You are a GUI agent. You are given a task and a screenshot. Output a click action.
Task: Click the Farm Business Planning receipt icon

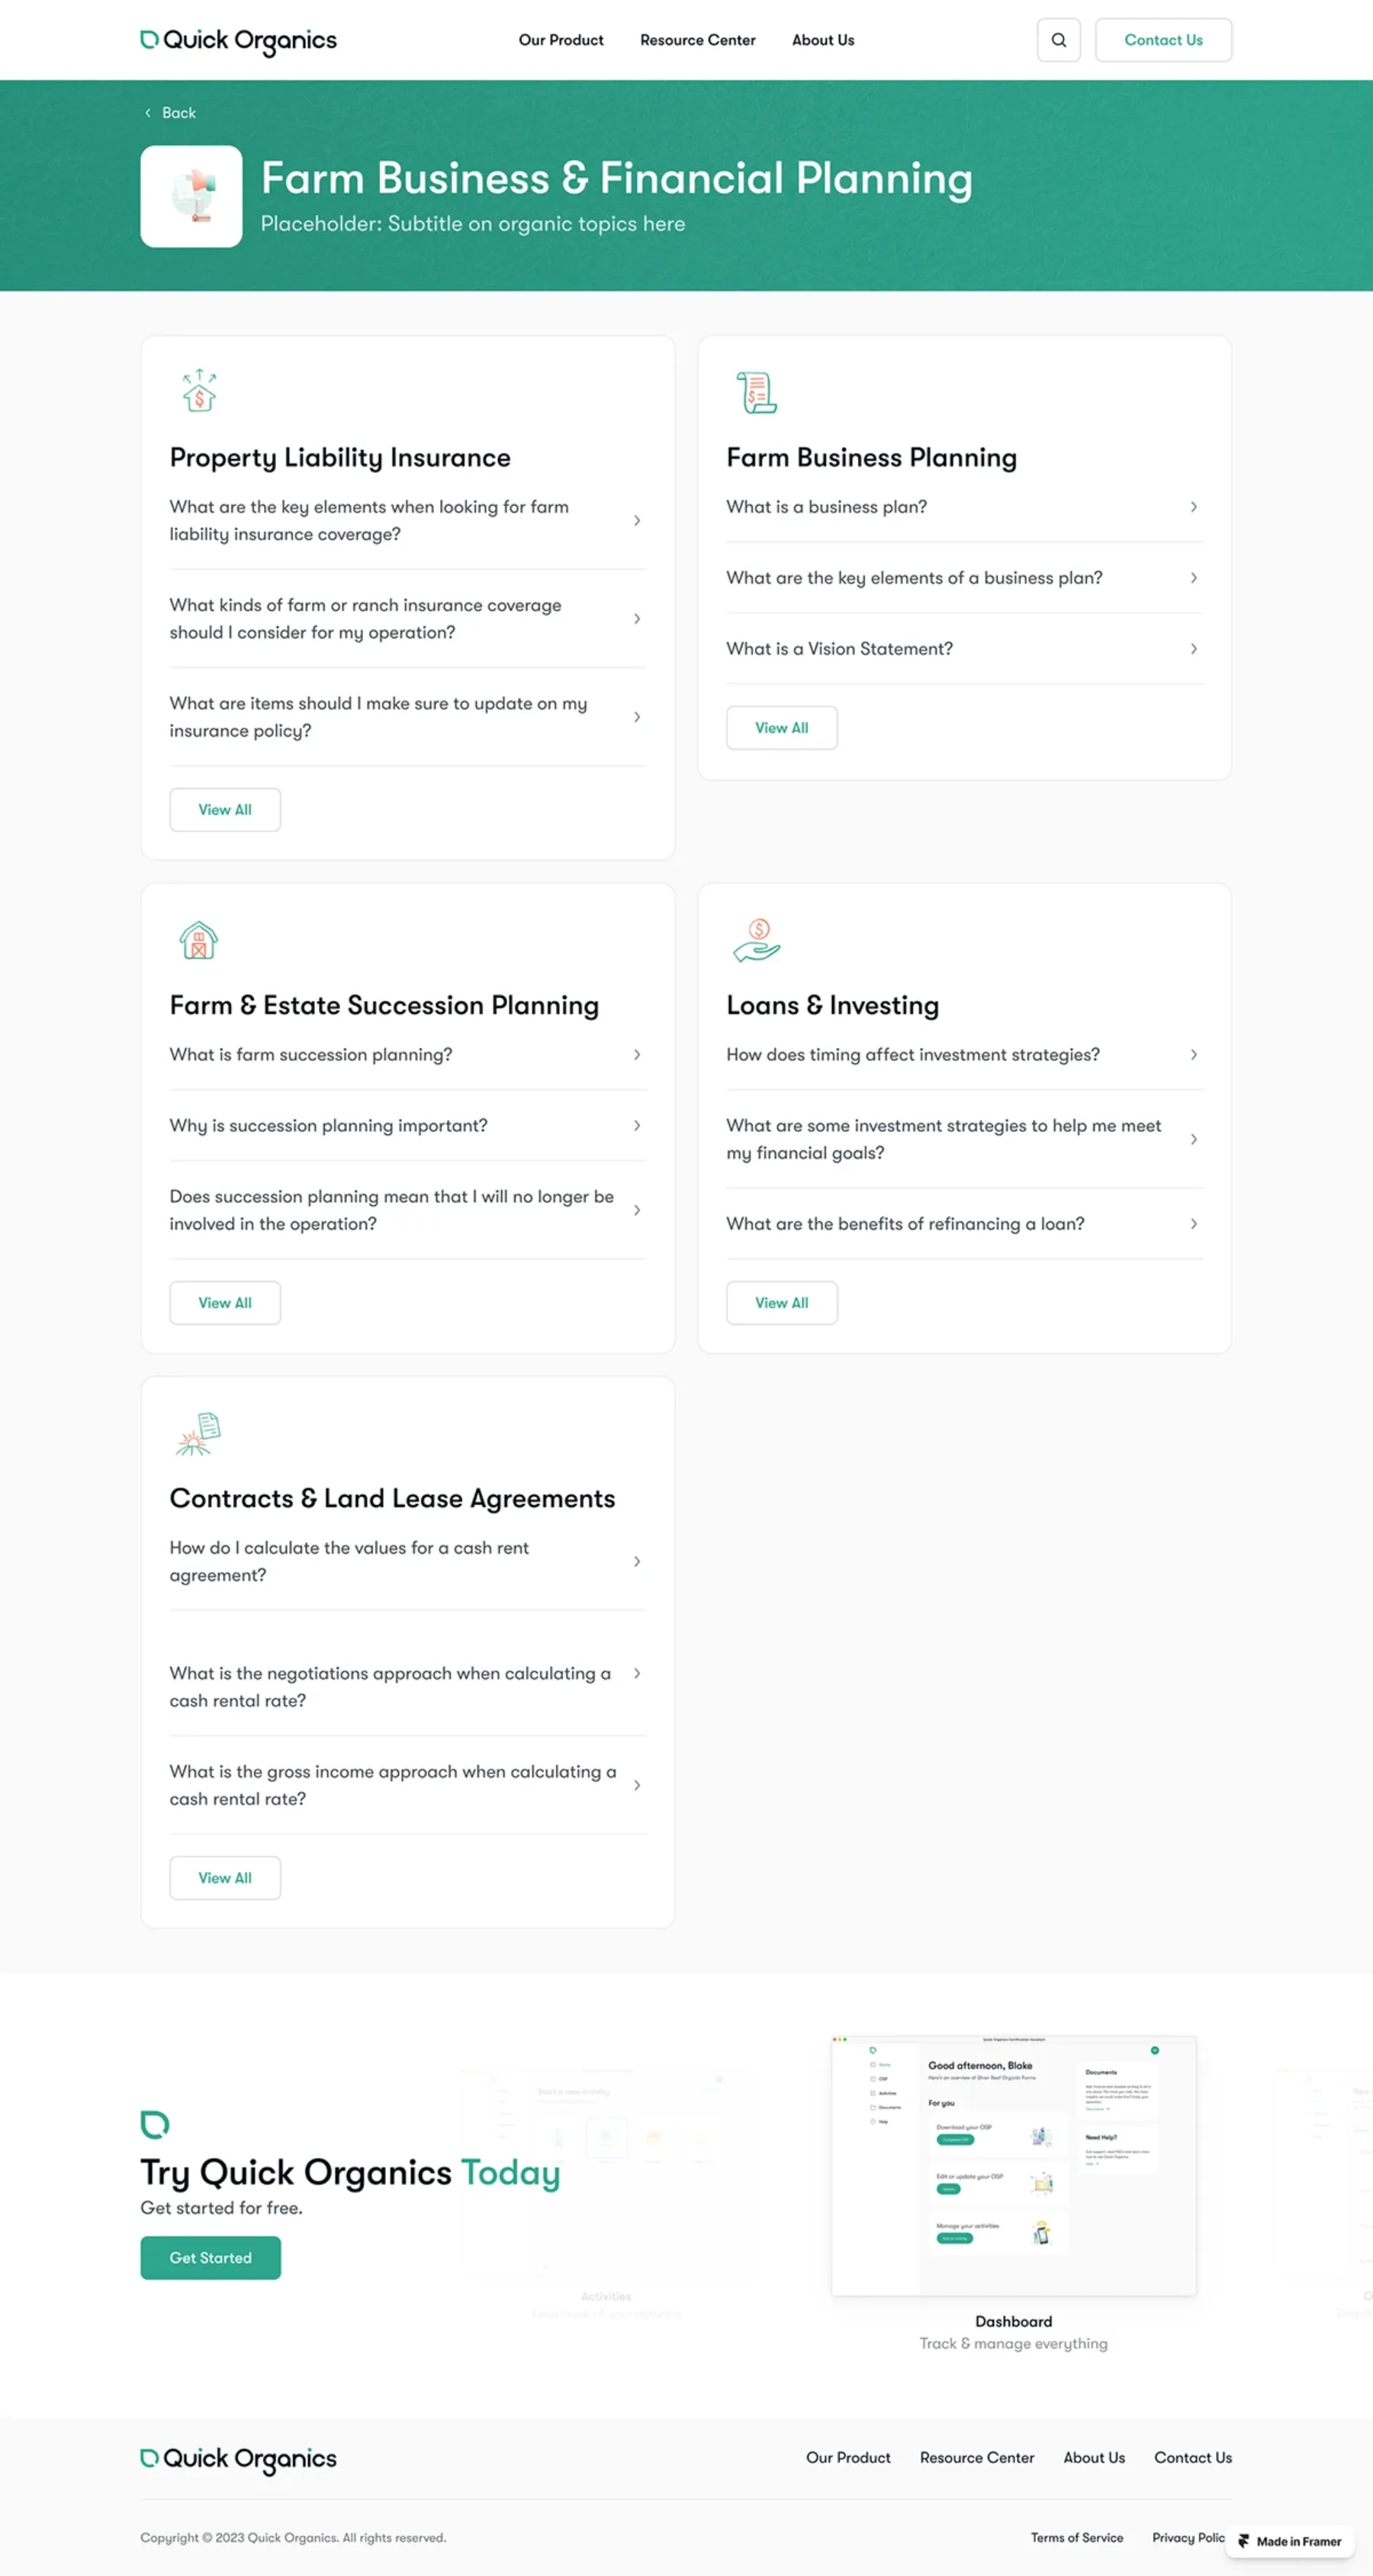[x=757, y=392]
